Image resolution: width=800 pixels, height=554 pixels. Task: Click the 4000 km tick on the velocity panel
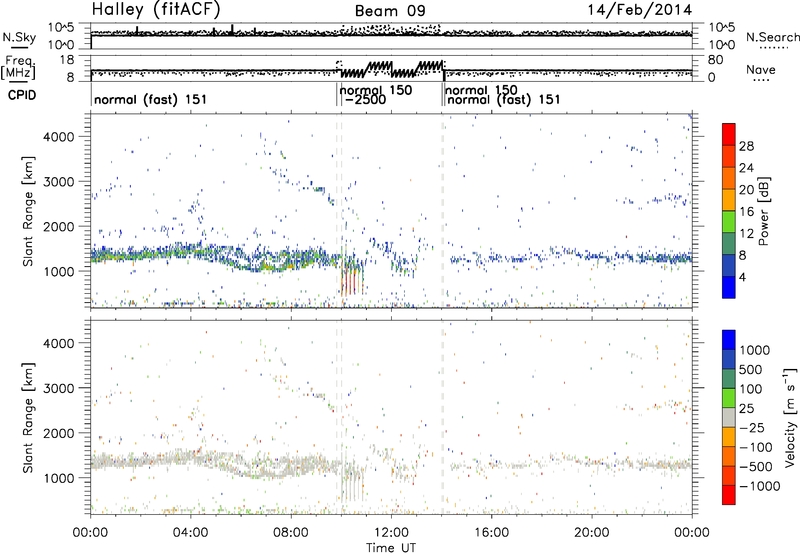pos(58,343)
